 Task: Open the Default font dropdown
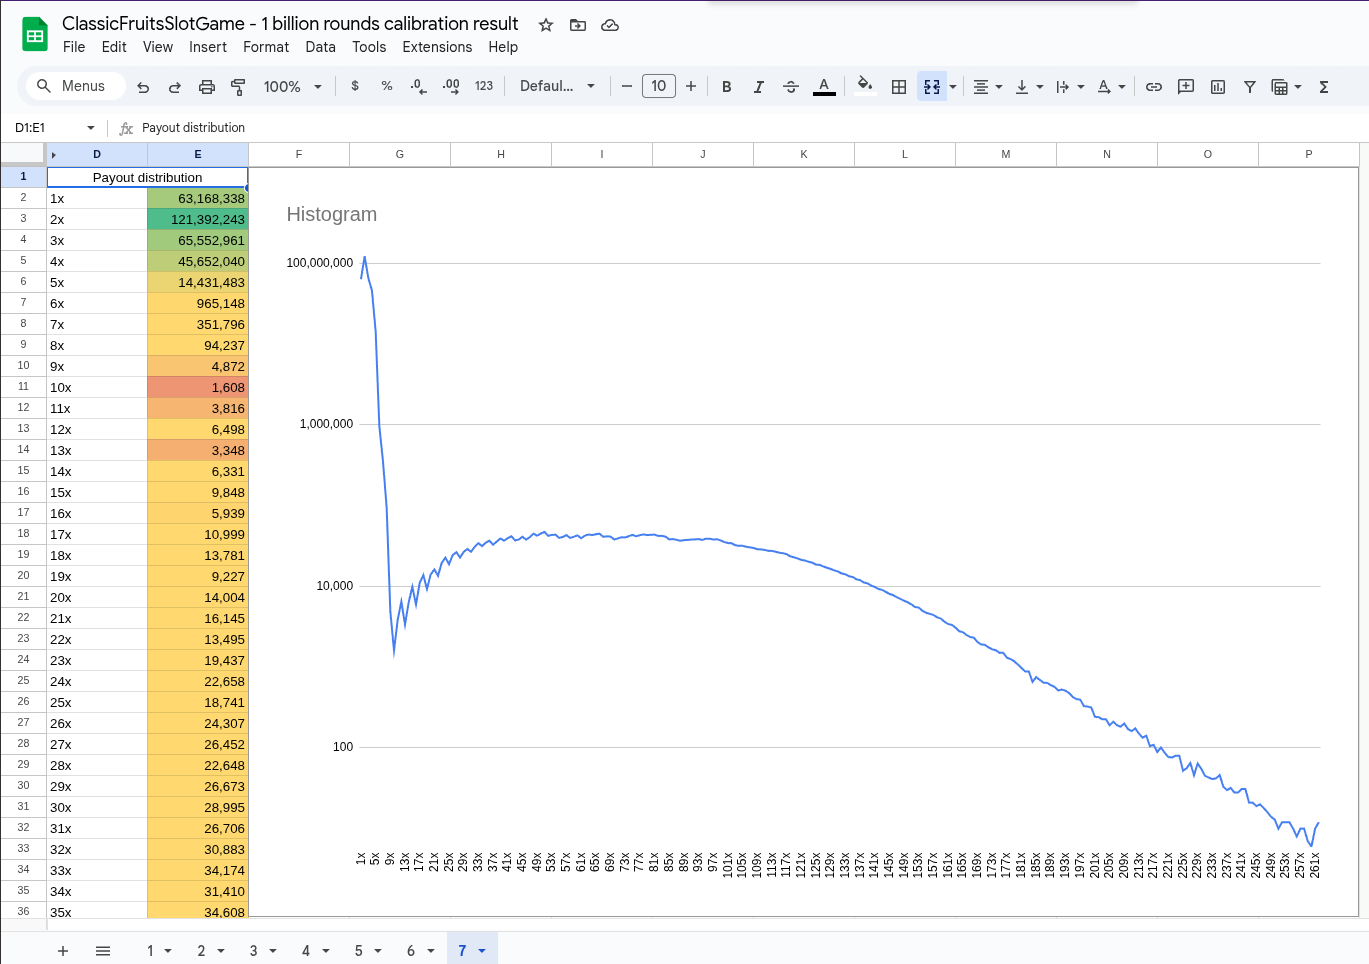click(557, 86)
